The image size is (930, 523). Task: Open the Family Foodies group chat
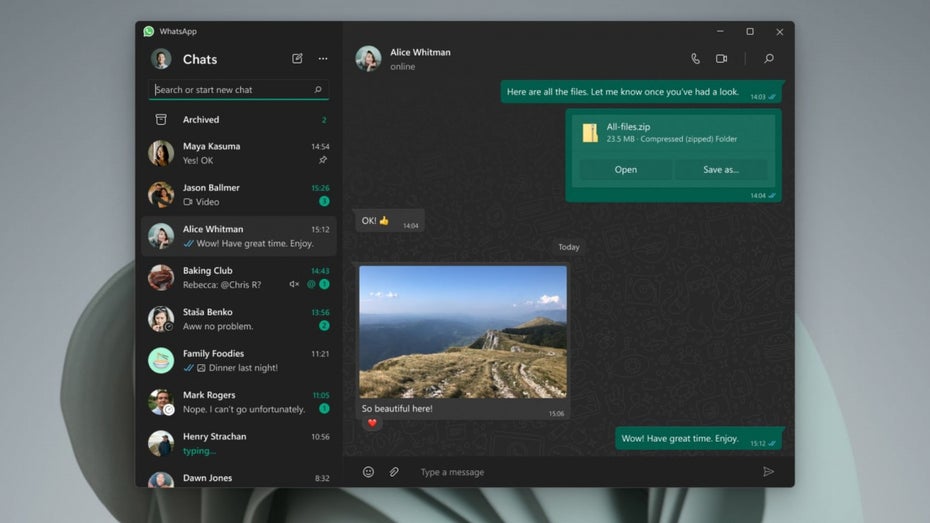click(238, 360)
